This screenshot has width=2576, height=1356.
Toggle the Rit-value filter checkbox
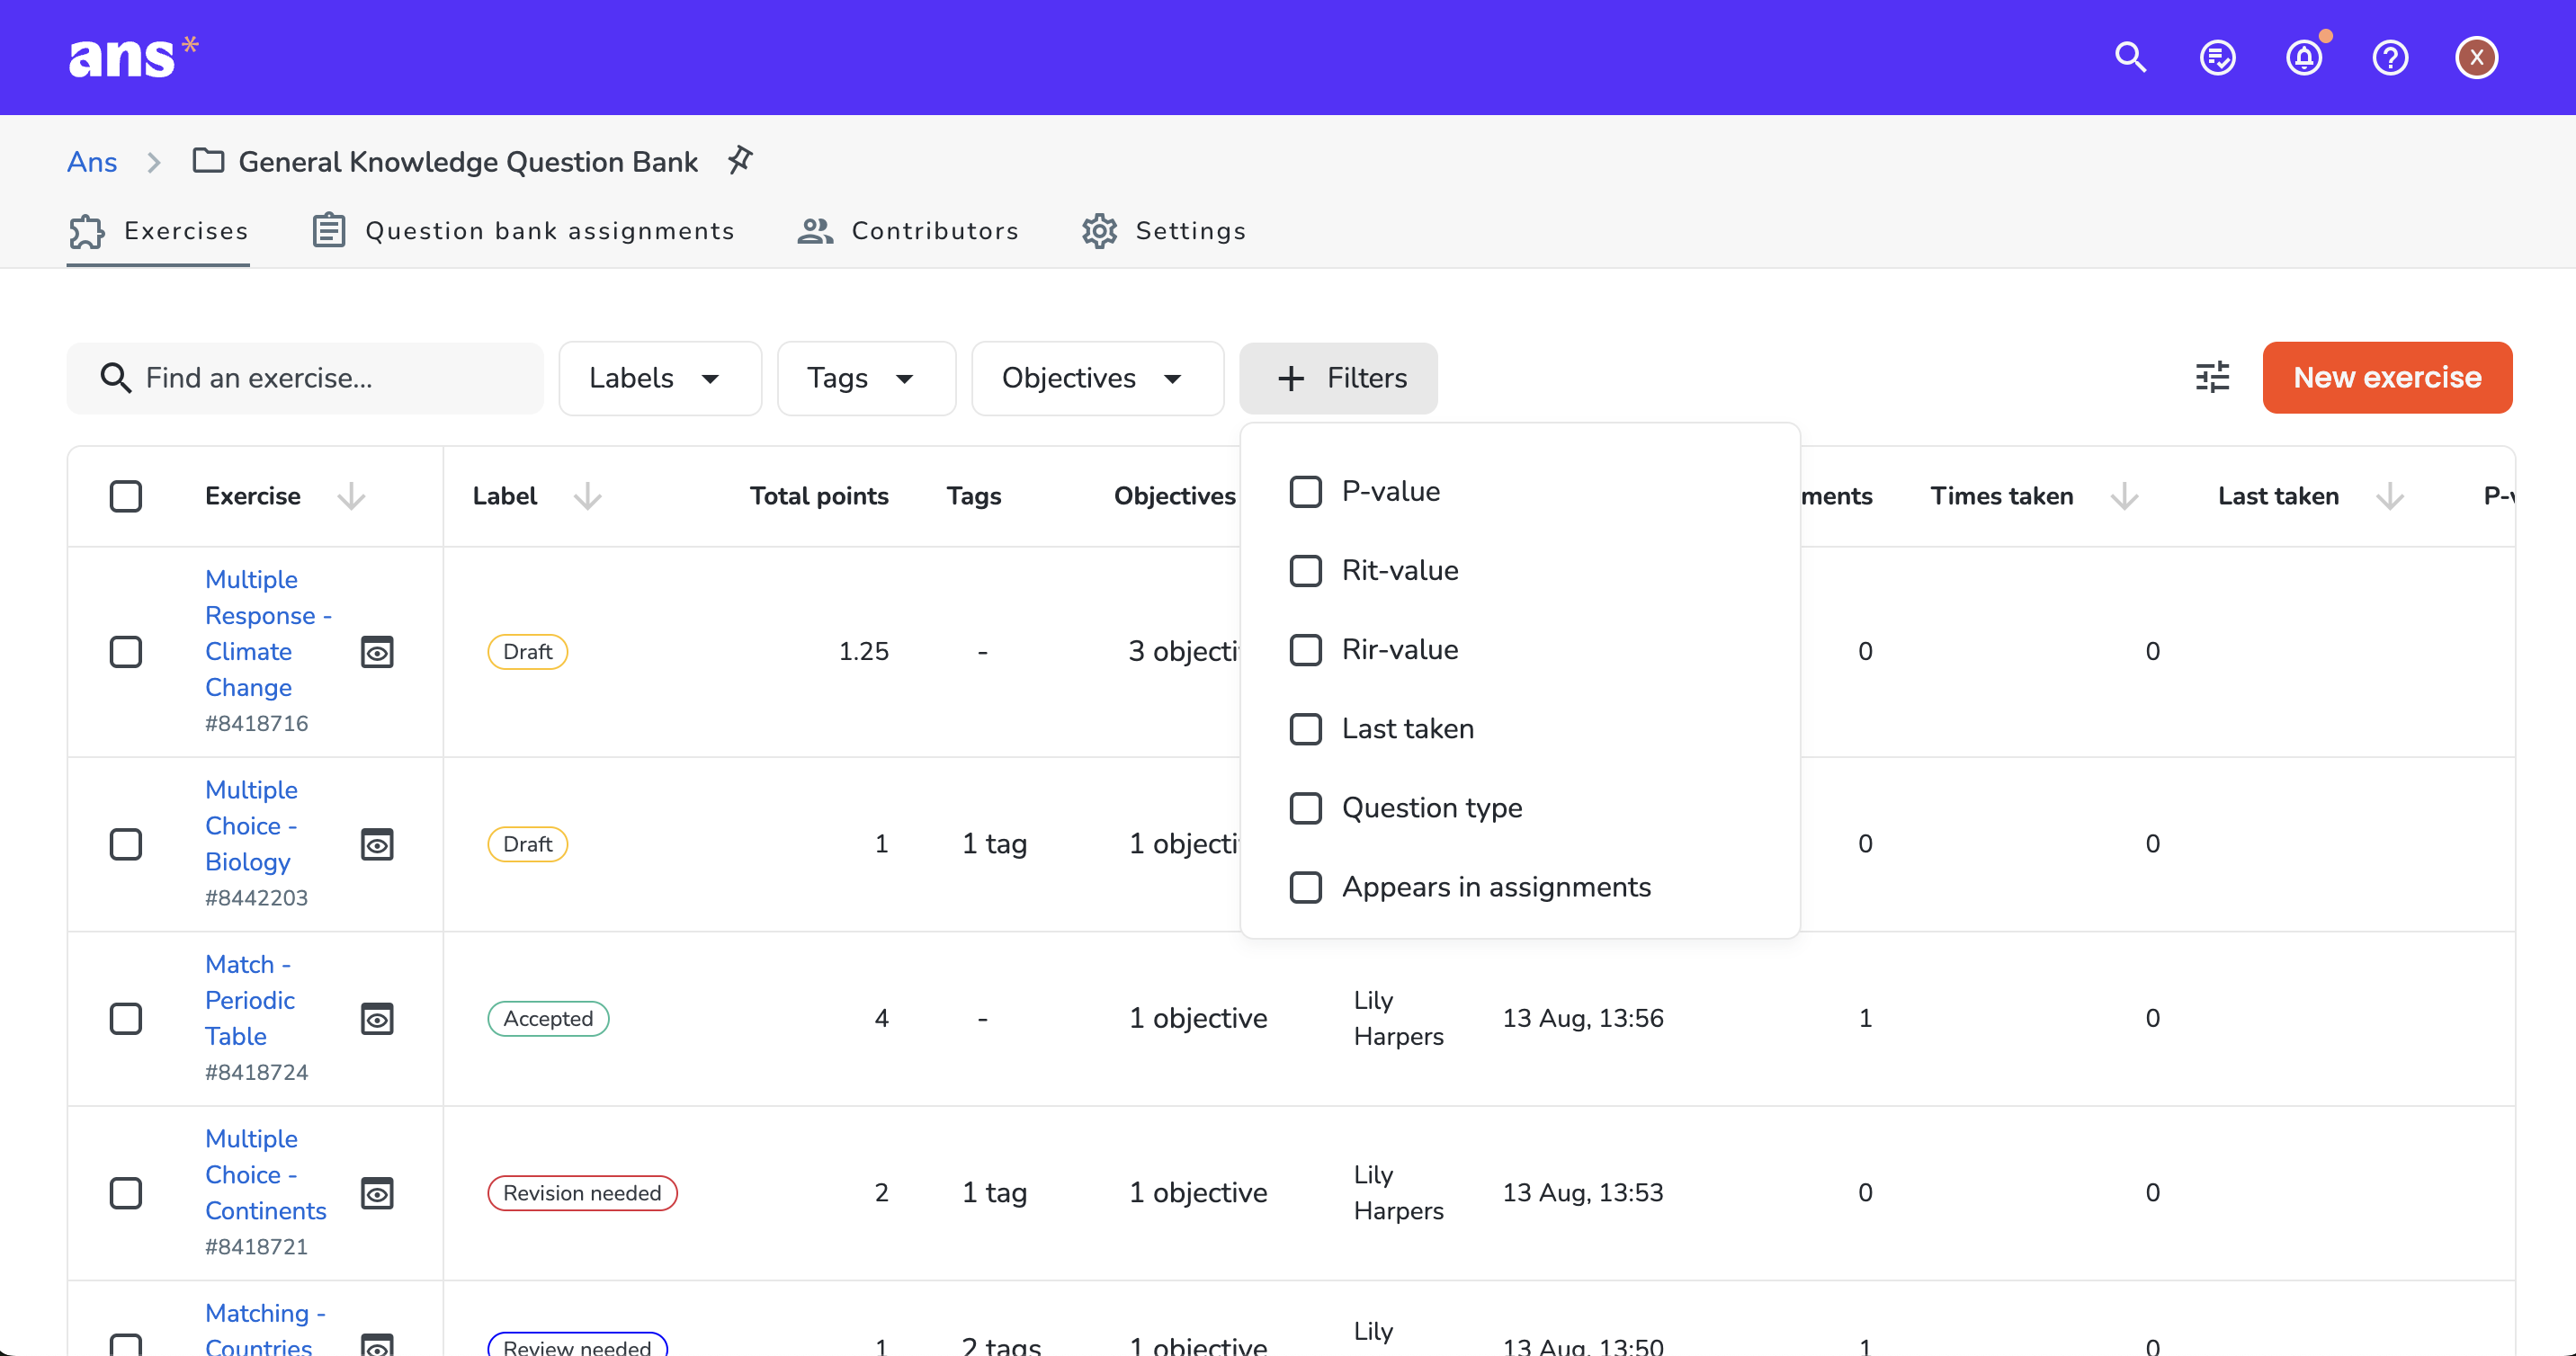(x=1305, y=571)
